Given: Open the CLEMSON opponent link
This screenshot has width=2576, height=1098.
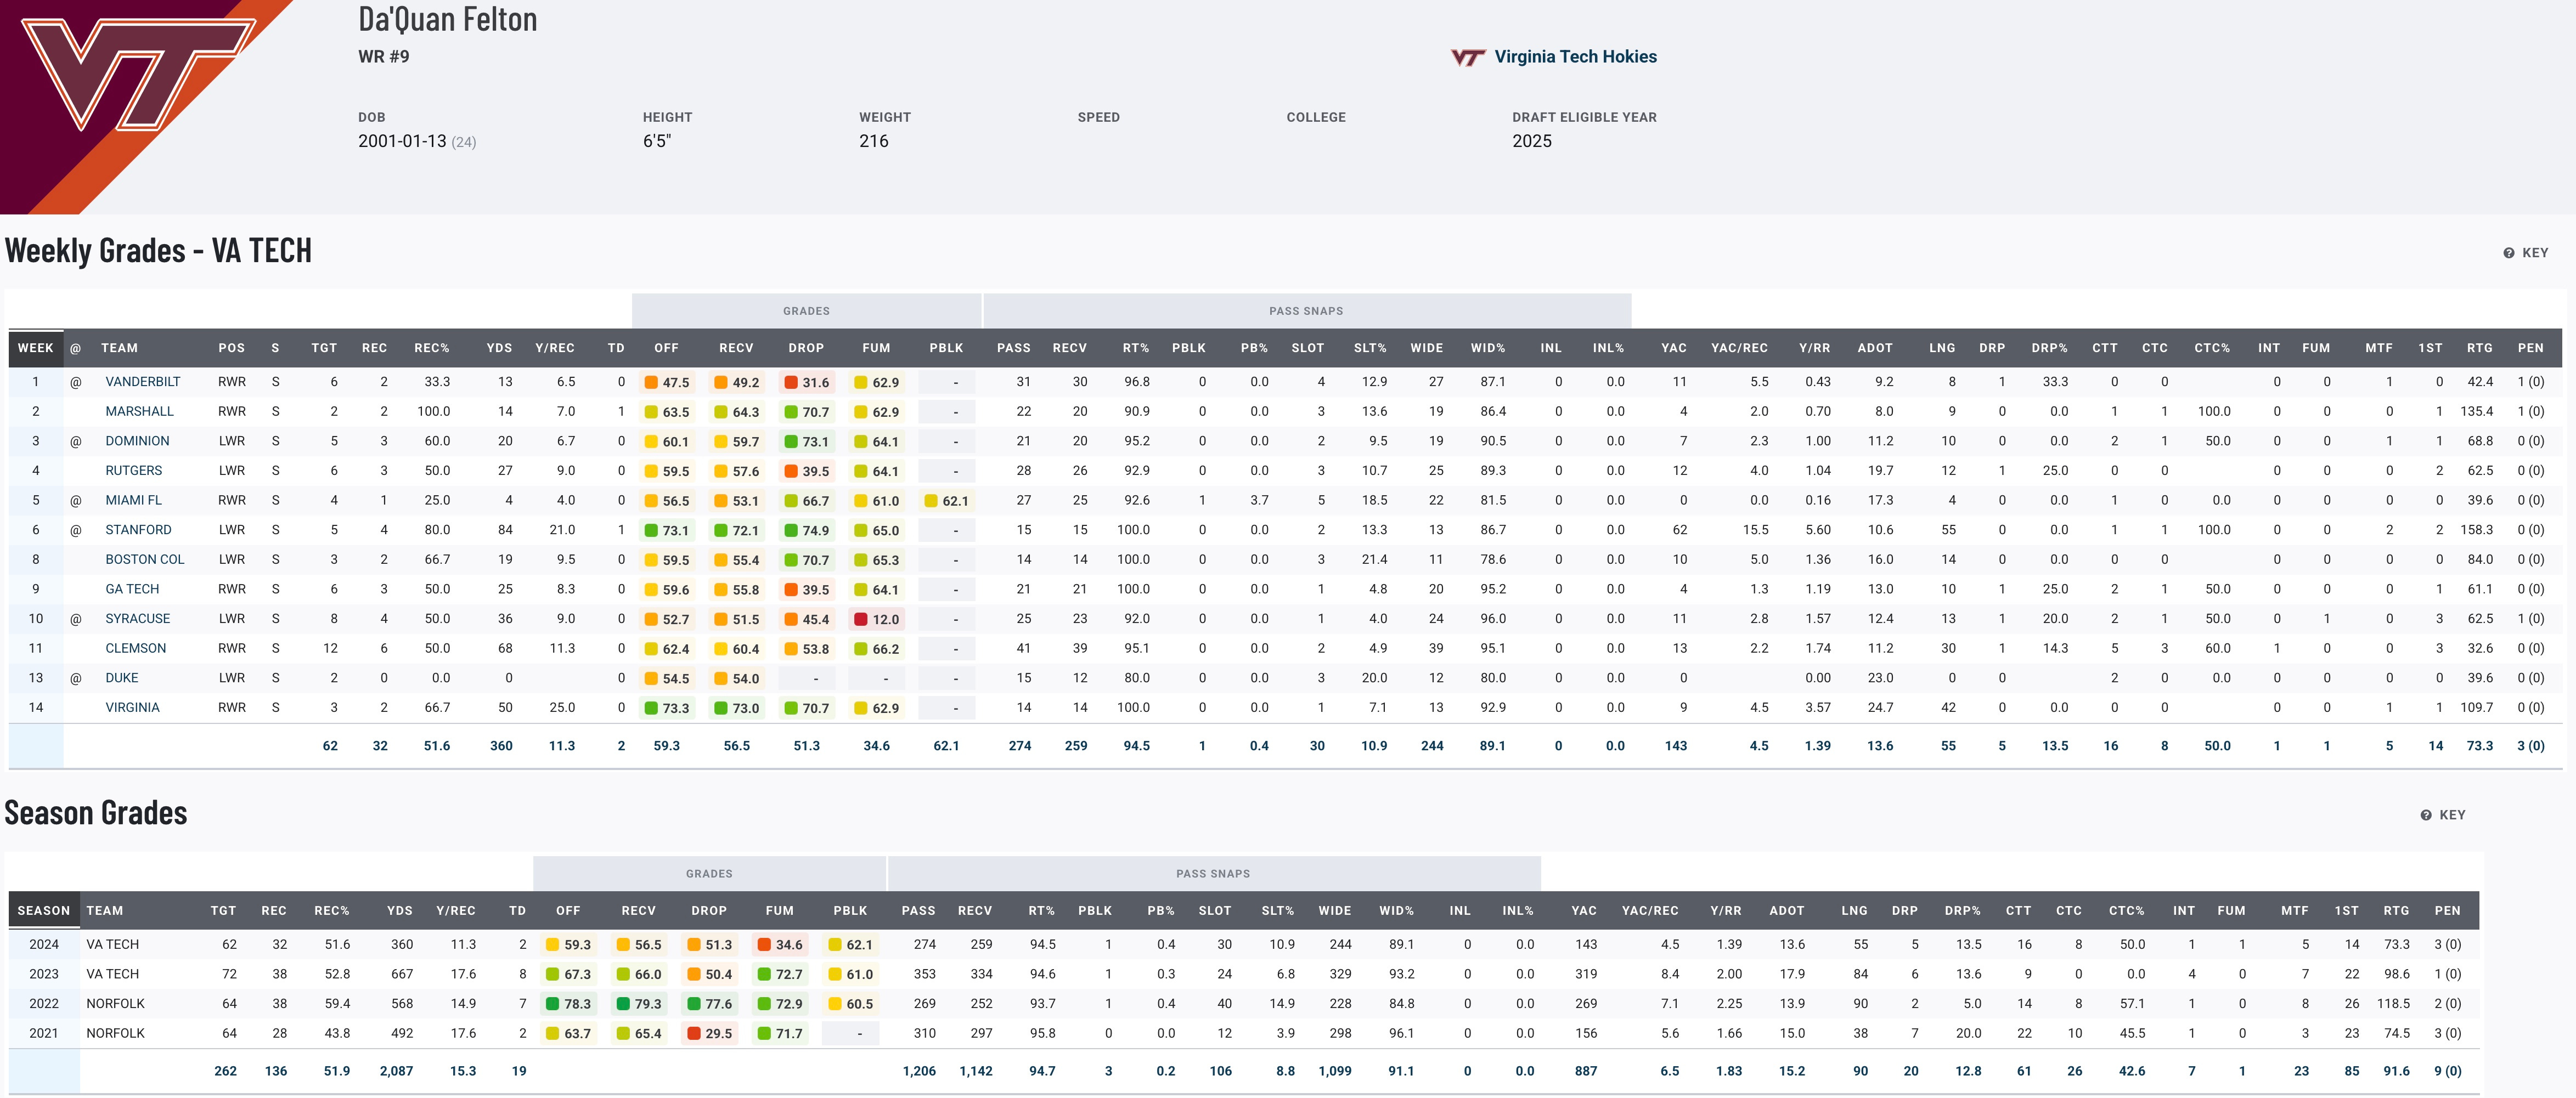Looking at the screenshot, I should pyautogui.click(x=136, y=648).
